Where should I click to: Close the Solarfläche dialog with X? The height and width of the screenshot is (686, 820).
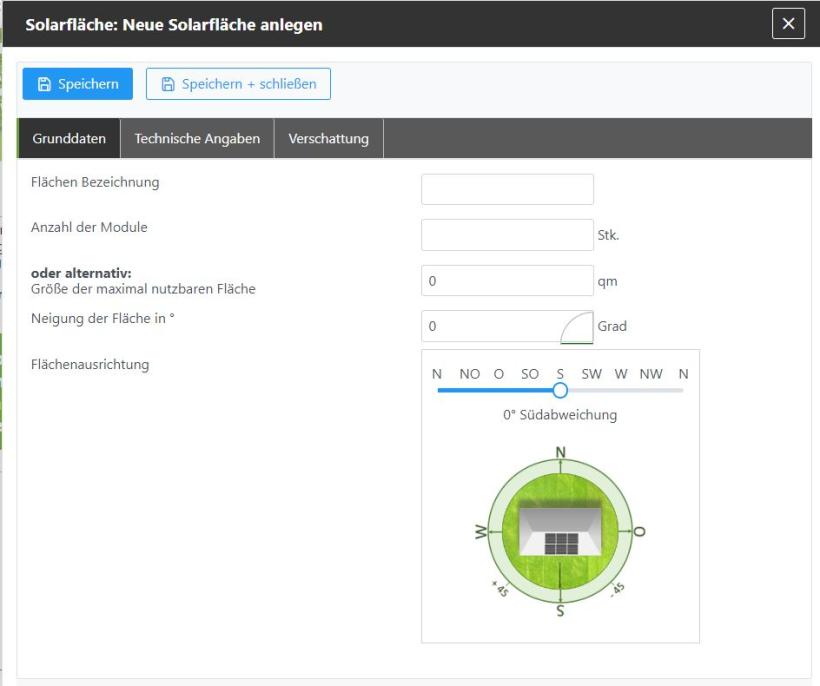[788, 24]
